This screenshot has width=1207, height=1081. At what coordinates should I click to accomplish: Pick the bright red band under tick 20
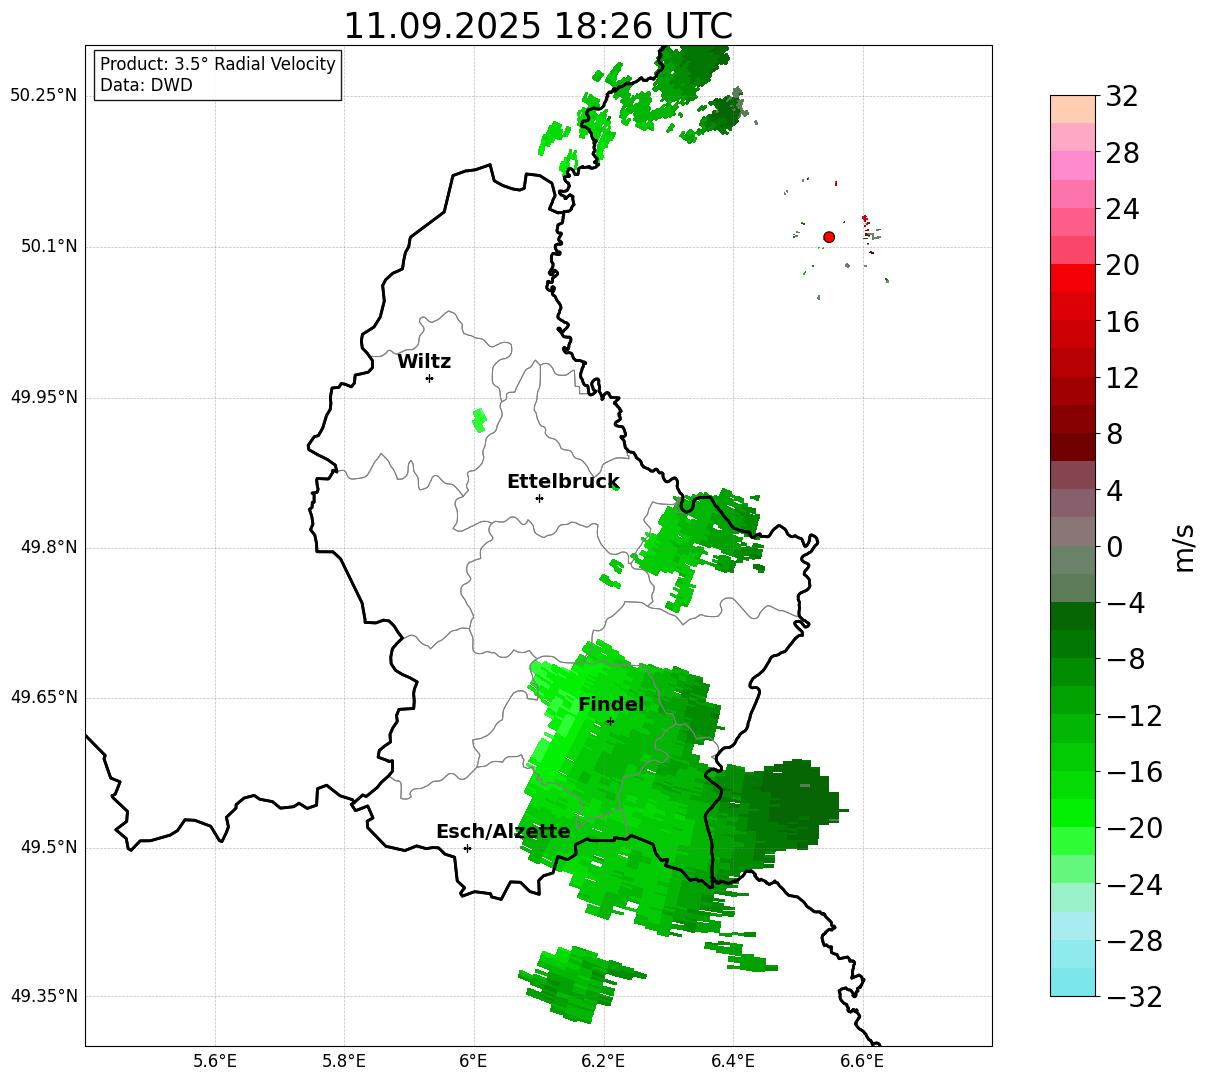[x=1073, y=278]
